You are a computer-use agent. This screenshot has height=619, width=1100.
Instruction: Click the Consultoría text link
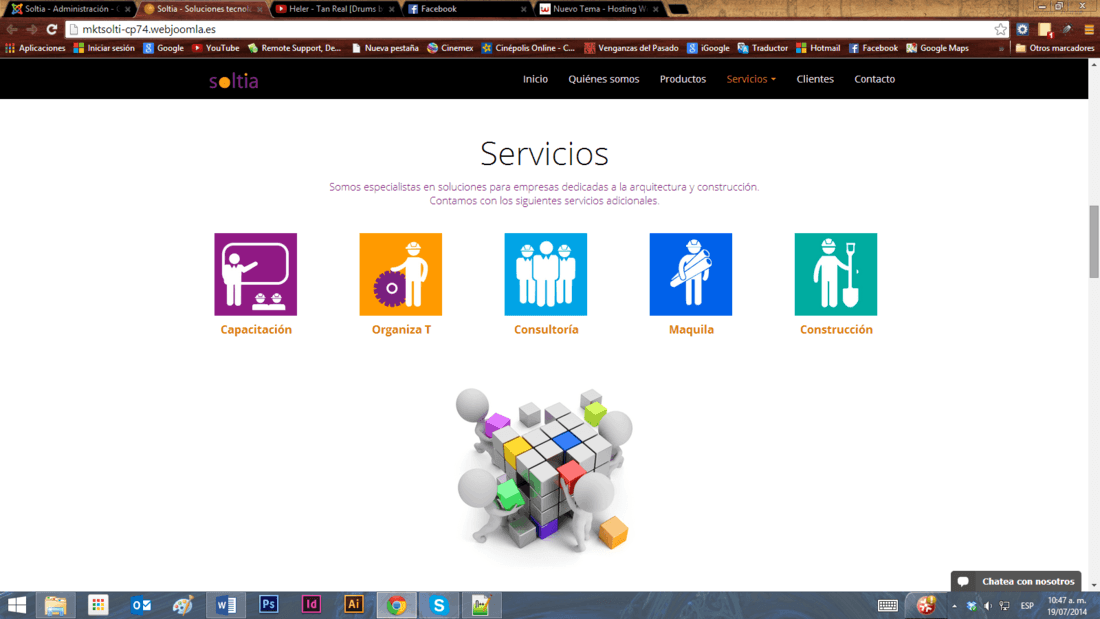546,329
